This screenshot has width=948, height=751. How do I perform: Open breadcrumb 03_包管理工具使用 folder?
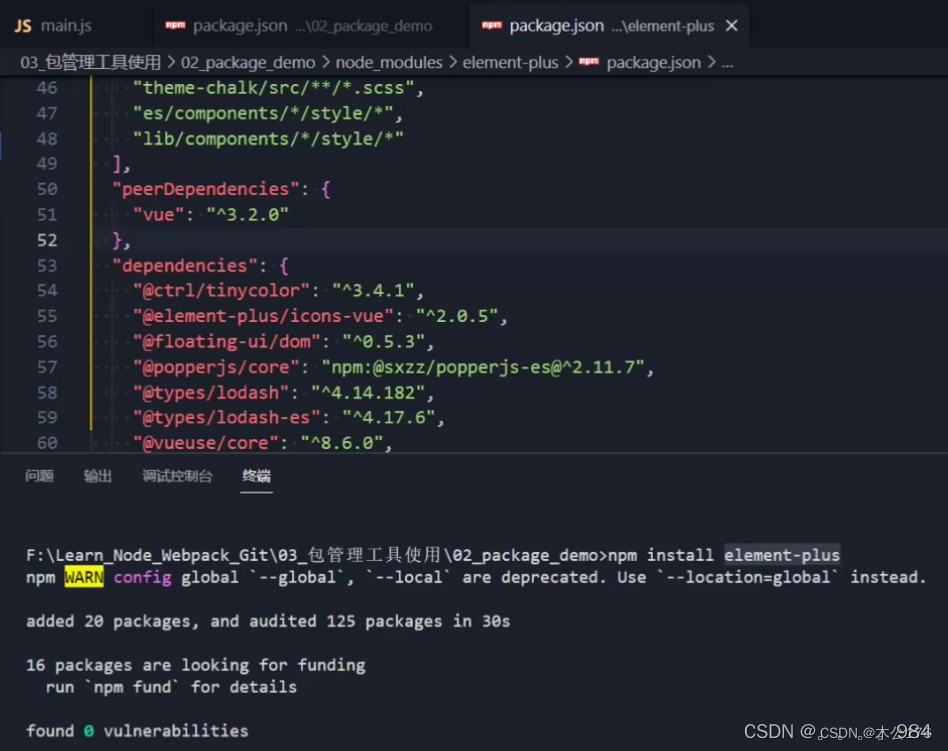91,62
